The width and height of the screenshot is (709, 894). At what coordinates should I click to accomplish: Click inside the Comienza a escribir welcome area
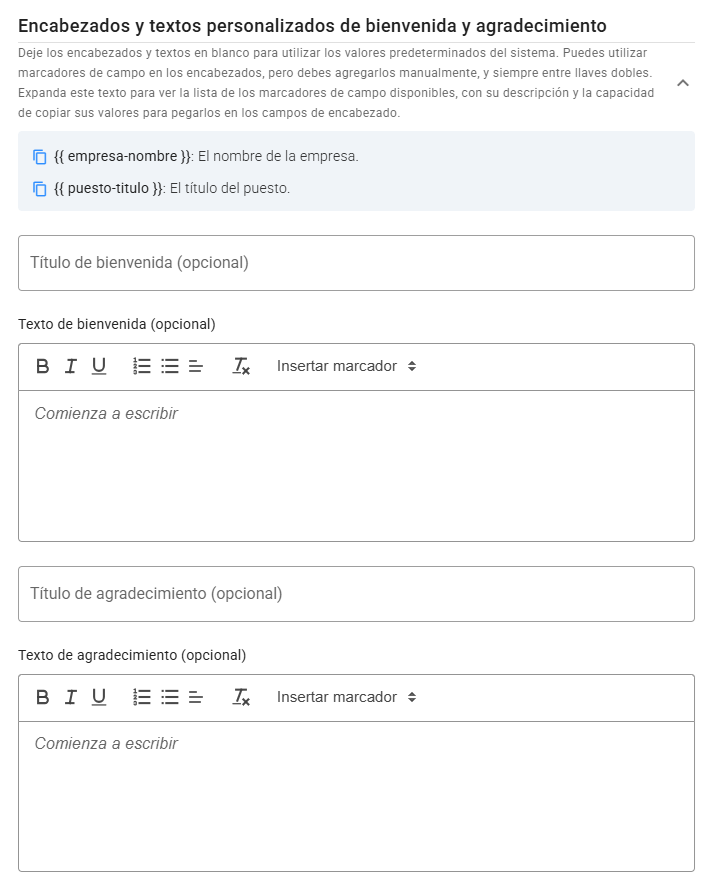pos(354,460)
